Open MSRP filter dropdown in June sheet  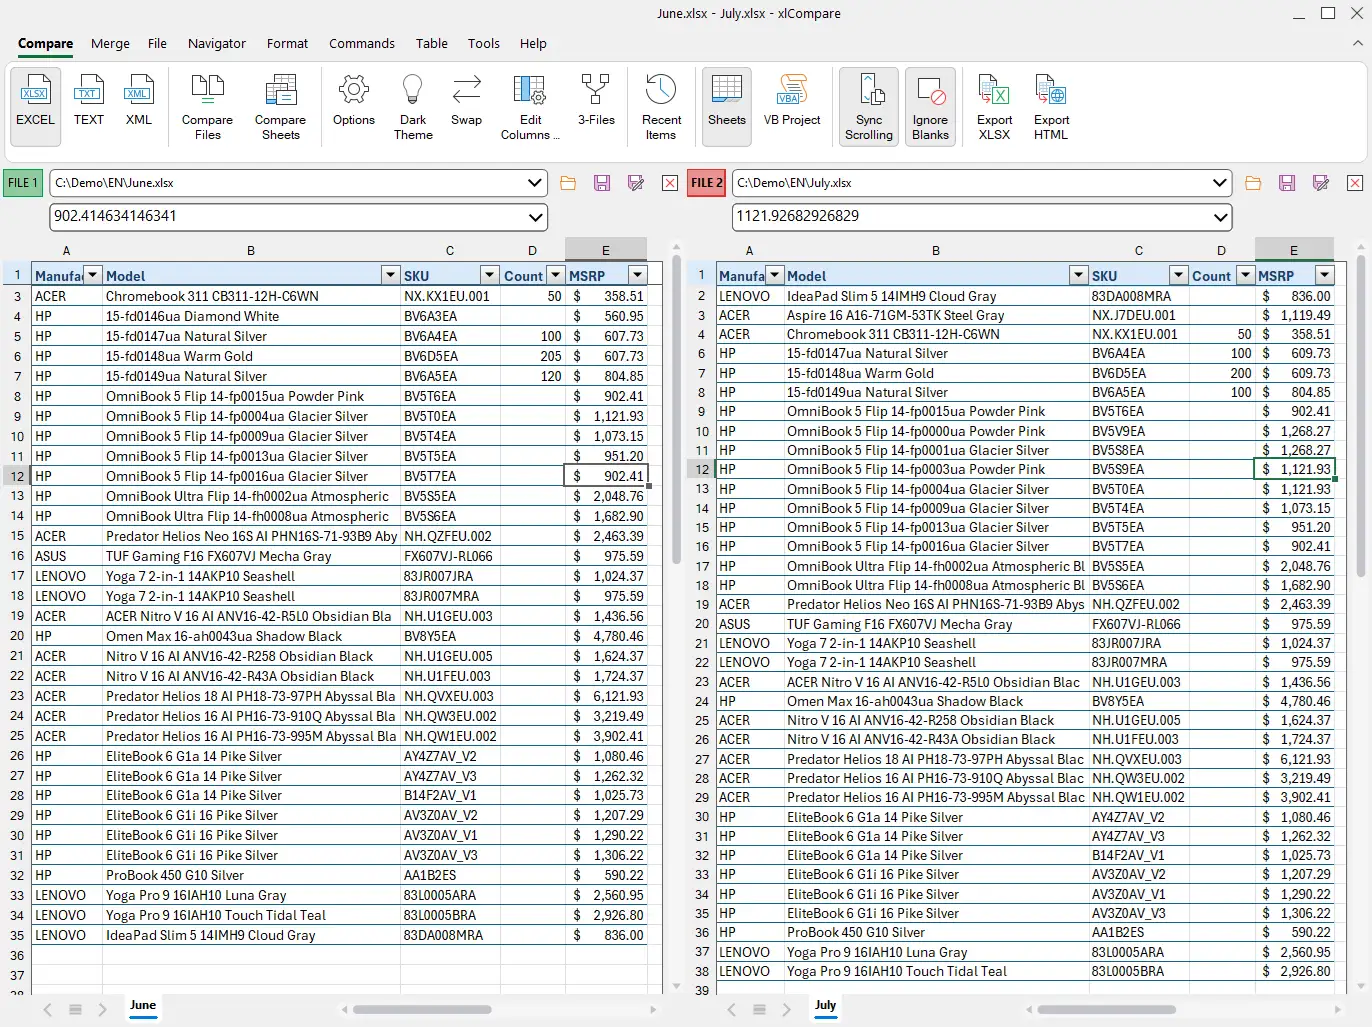click(637, 275)
